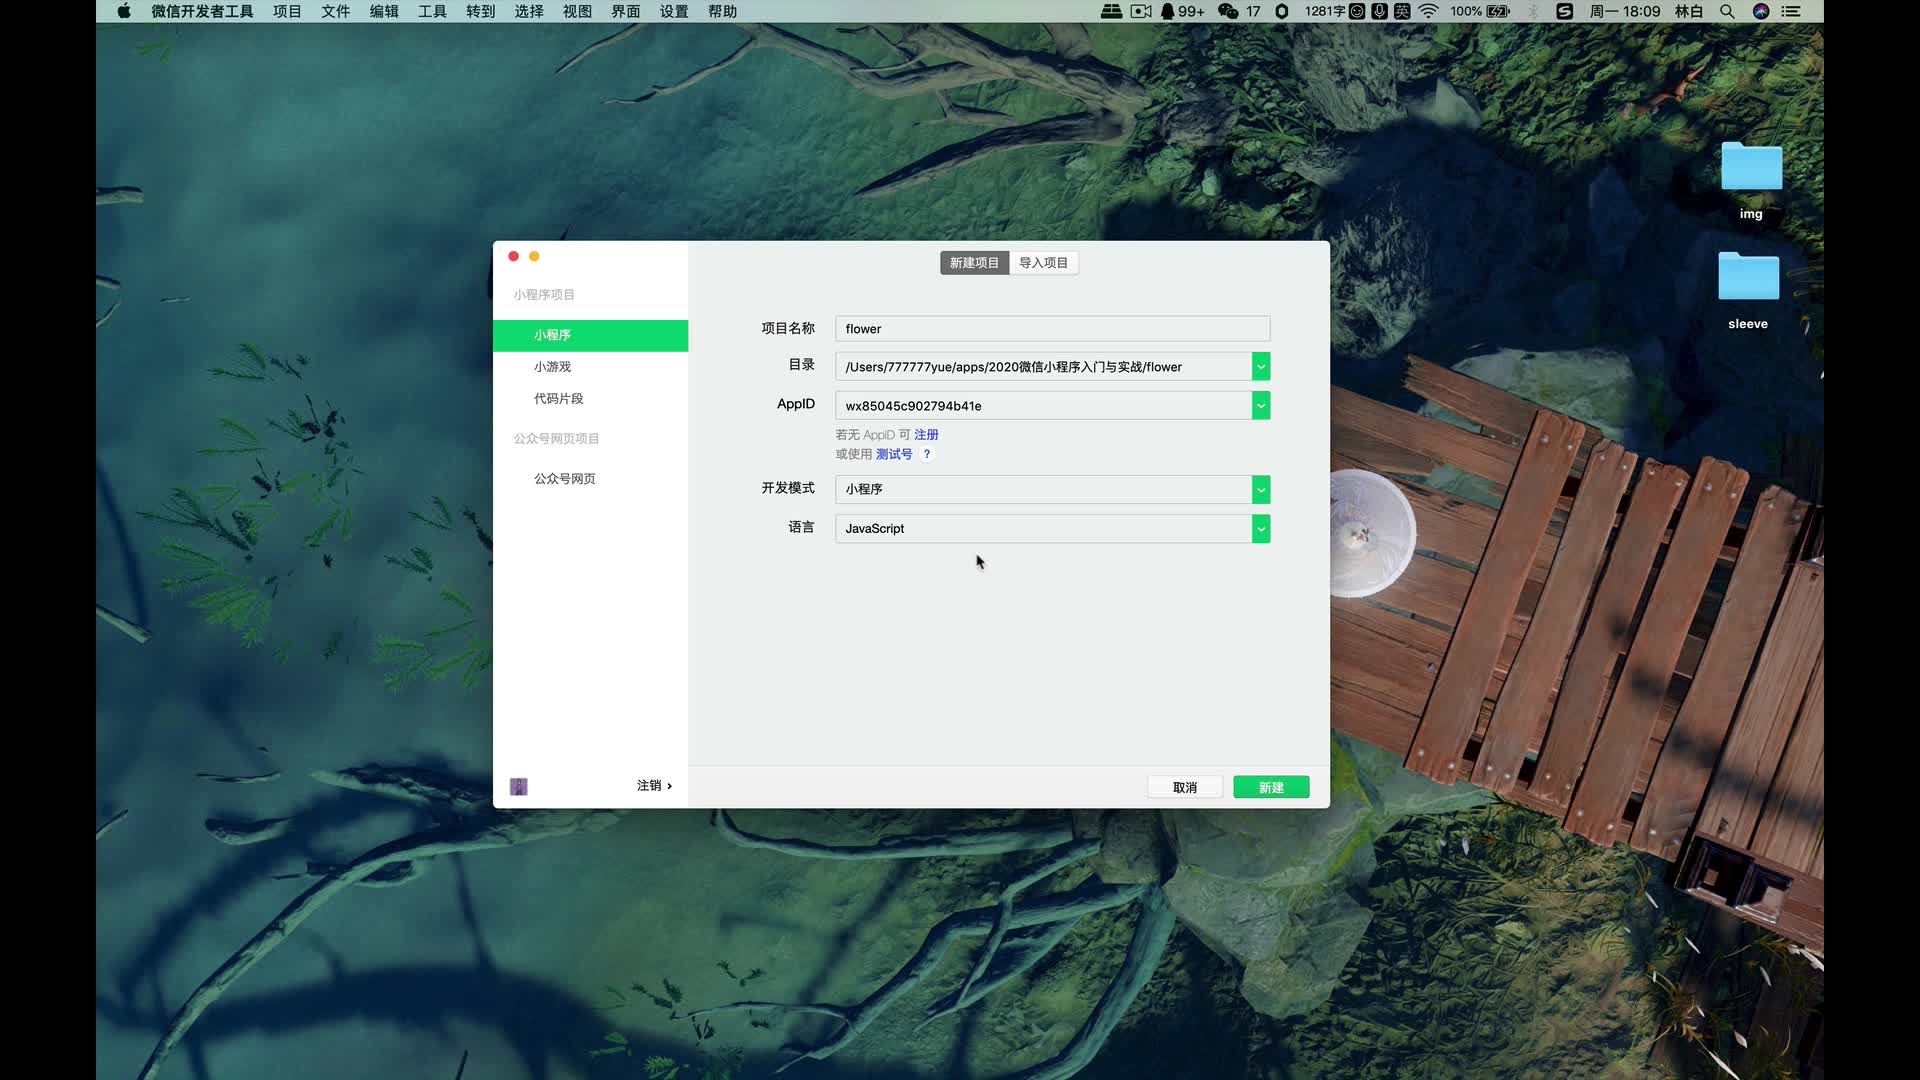The image size is (1920, 1080).
Task: Open the 注册 link for AppID
Action: pos(926,435)
